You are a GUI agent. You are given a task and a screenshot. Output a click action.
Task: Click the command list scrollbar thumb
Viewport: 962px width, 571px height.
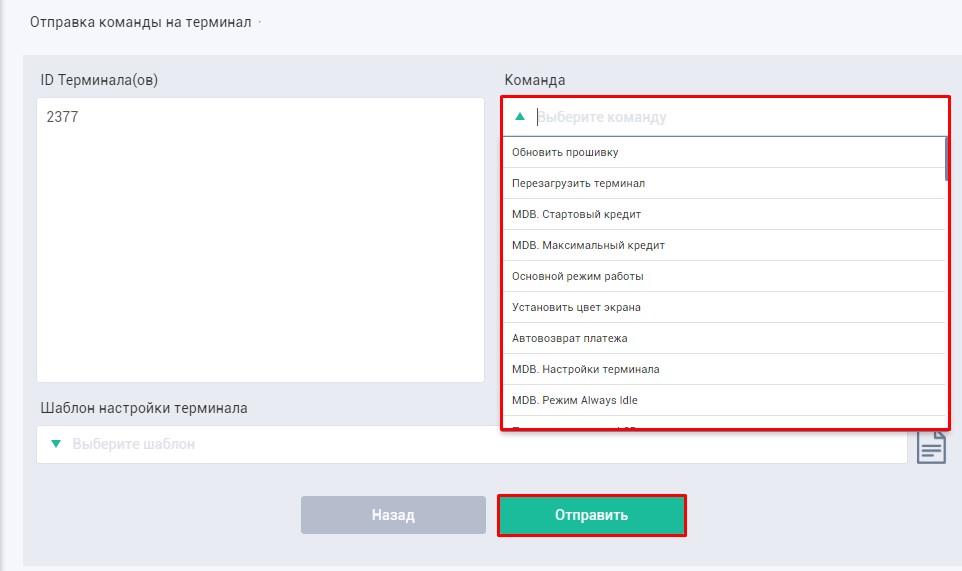coord(945,158)
